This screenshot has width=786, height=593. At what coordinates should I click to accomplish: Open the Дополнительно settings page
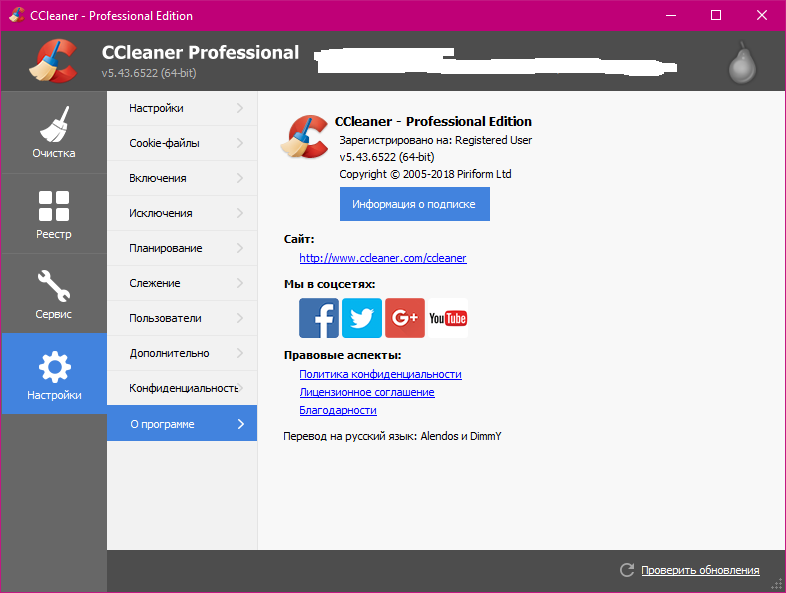(182, 353)
